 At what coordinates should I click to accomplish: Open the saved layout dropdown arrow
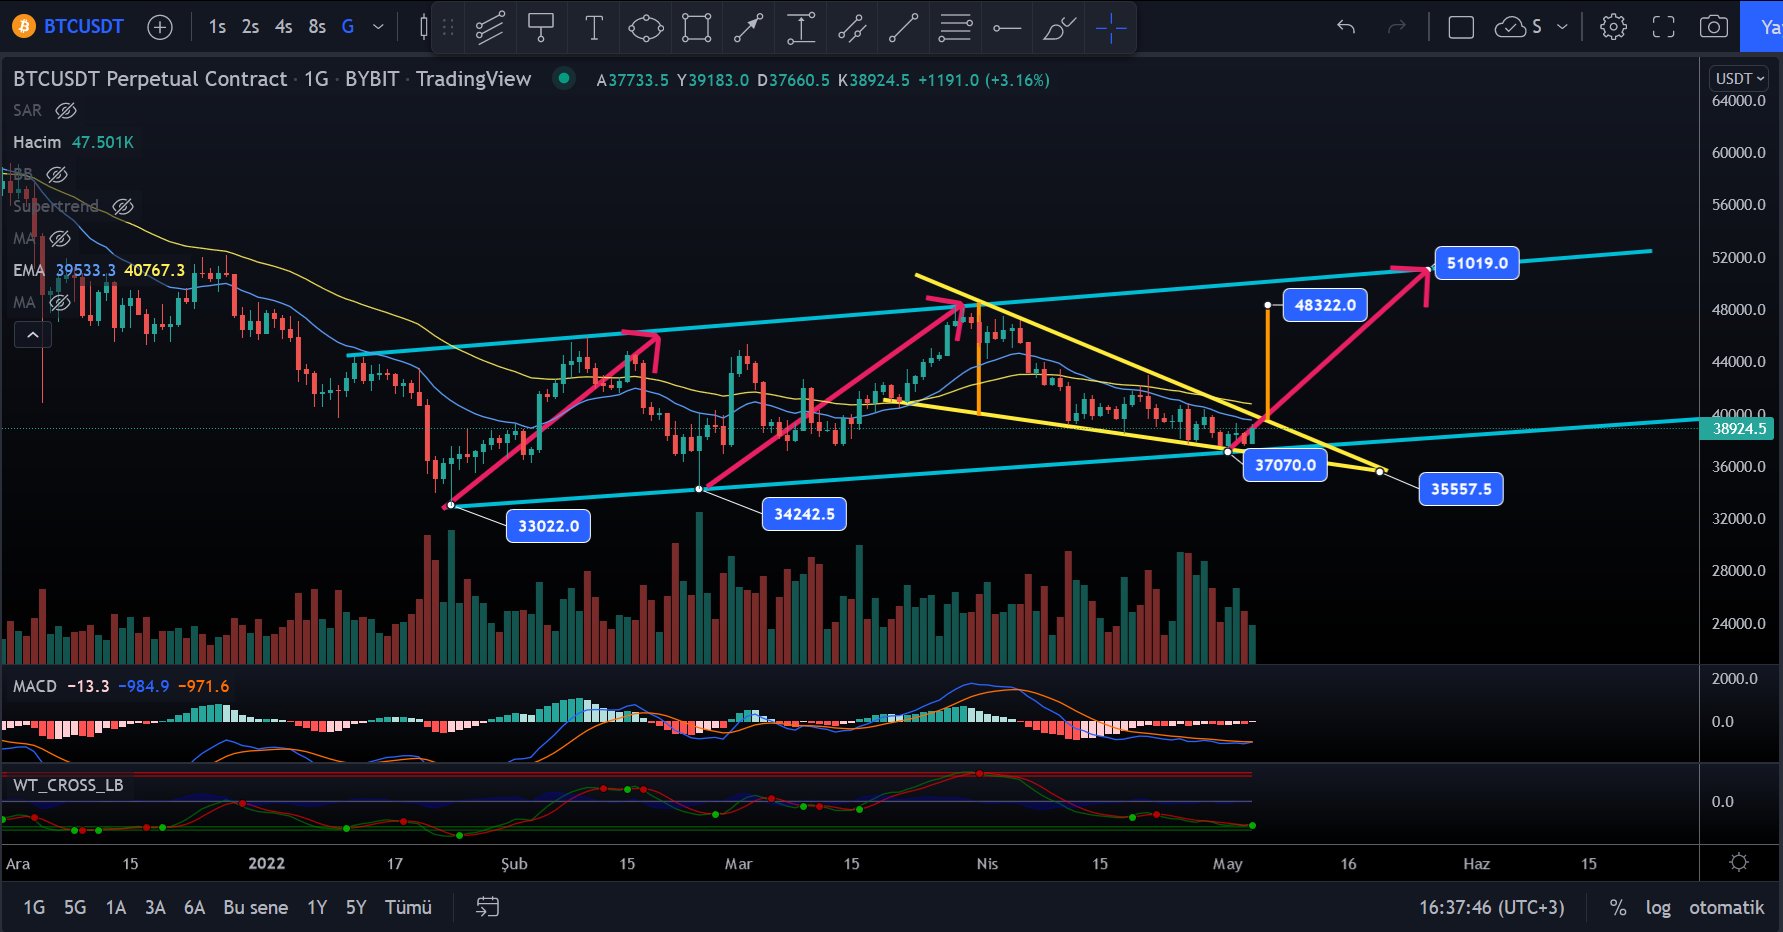pyautogui.click(x=1562, y=27)
